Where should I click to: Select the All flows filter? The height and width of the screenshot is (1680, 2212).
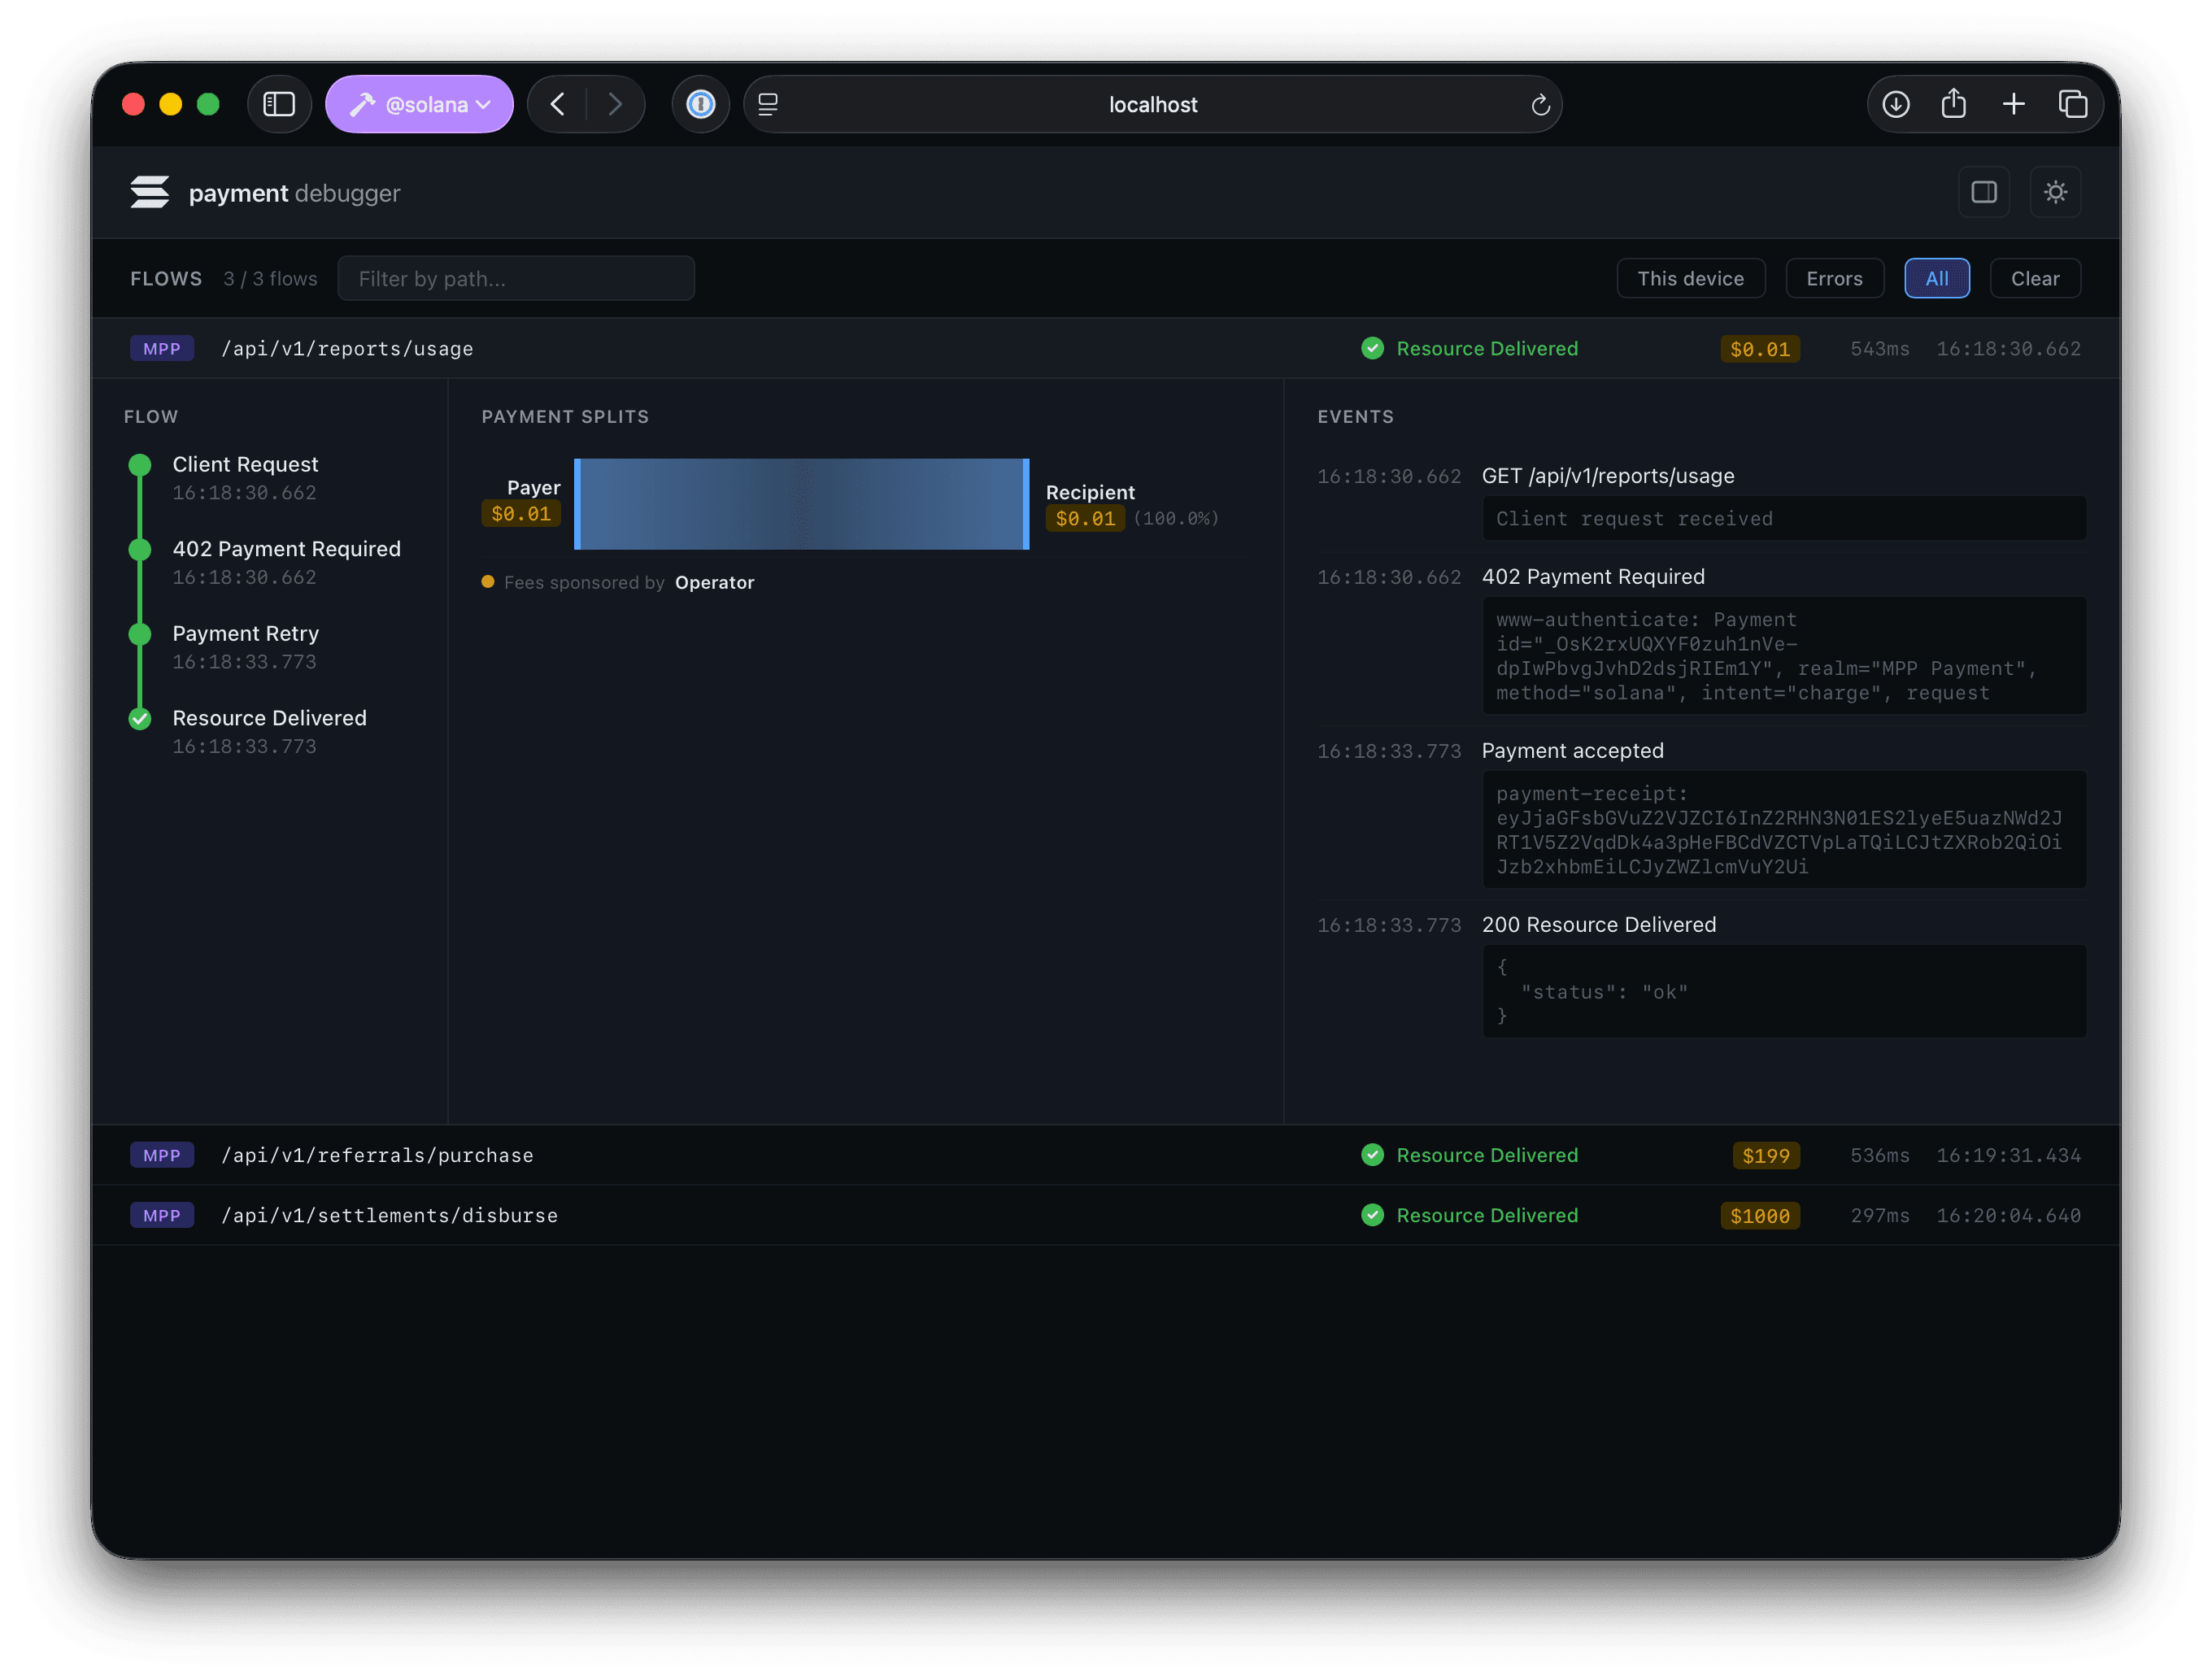coord(1937,278)
